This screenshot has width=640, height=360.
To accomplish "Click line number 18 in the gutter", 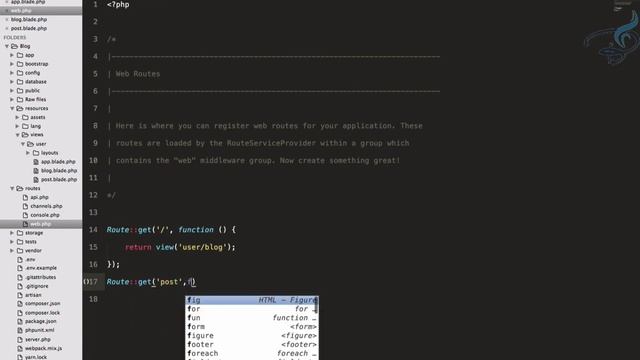I will click(x=93, y=299).
